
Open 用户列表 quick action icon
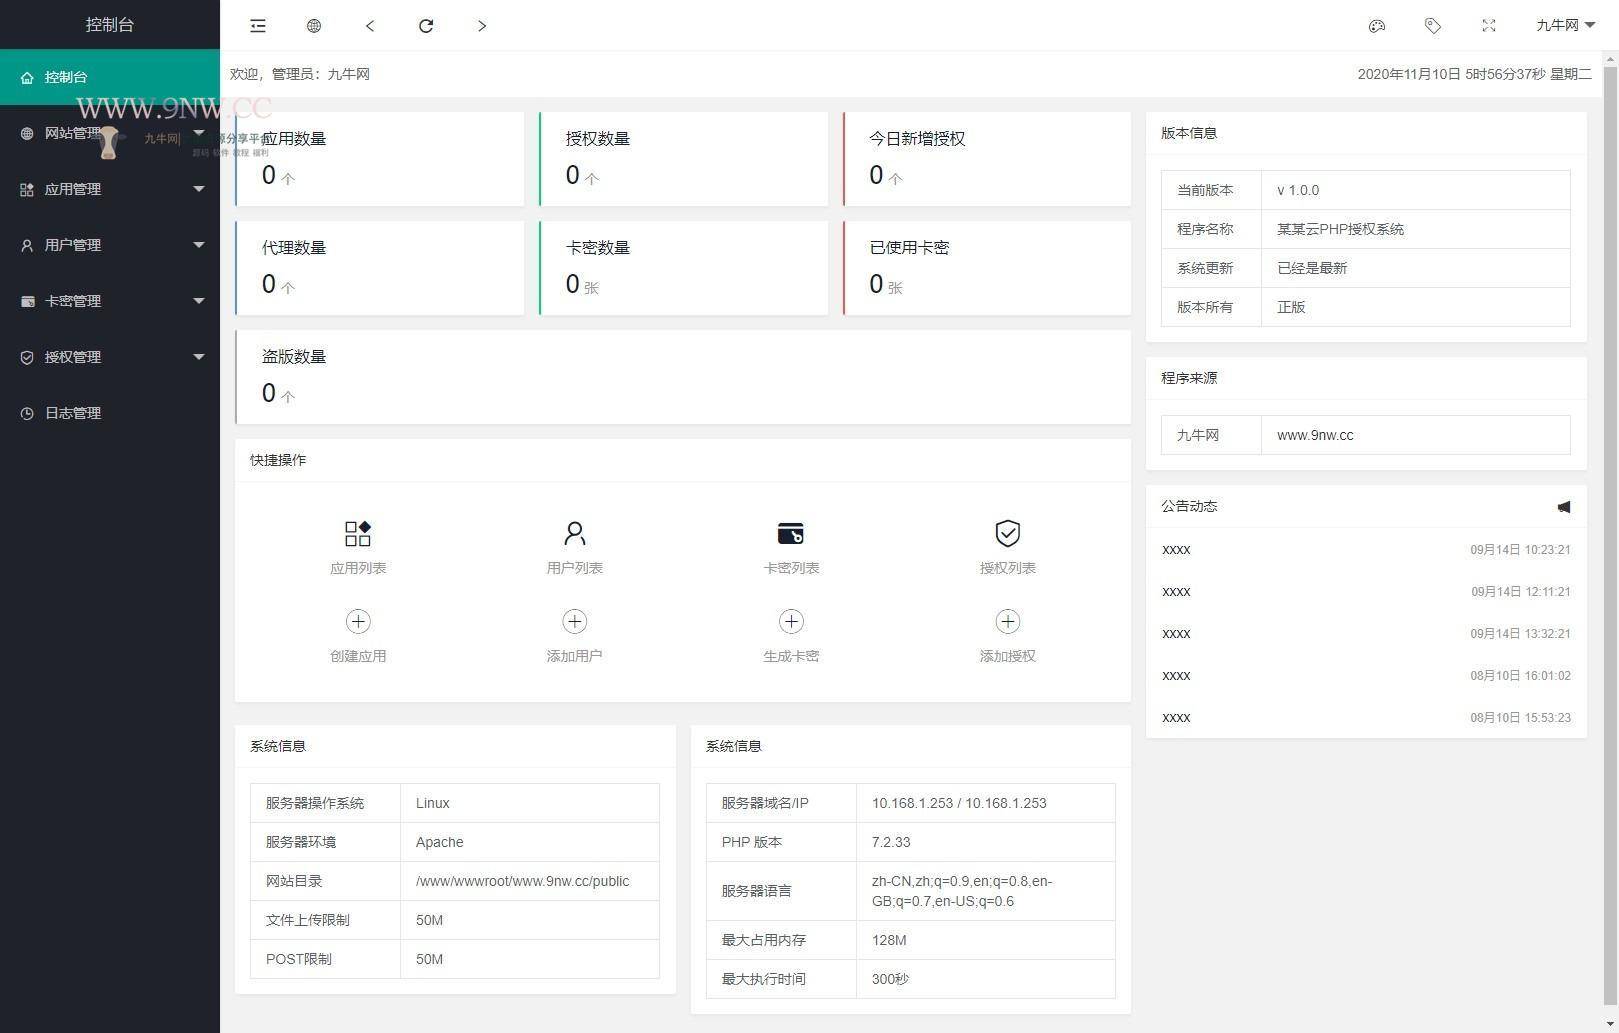[x=574, y=533]
